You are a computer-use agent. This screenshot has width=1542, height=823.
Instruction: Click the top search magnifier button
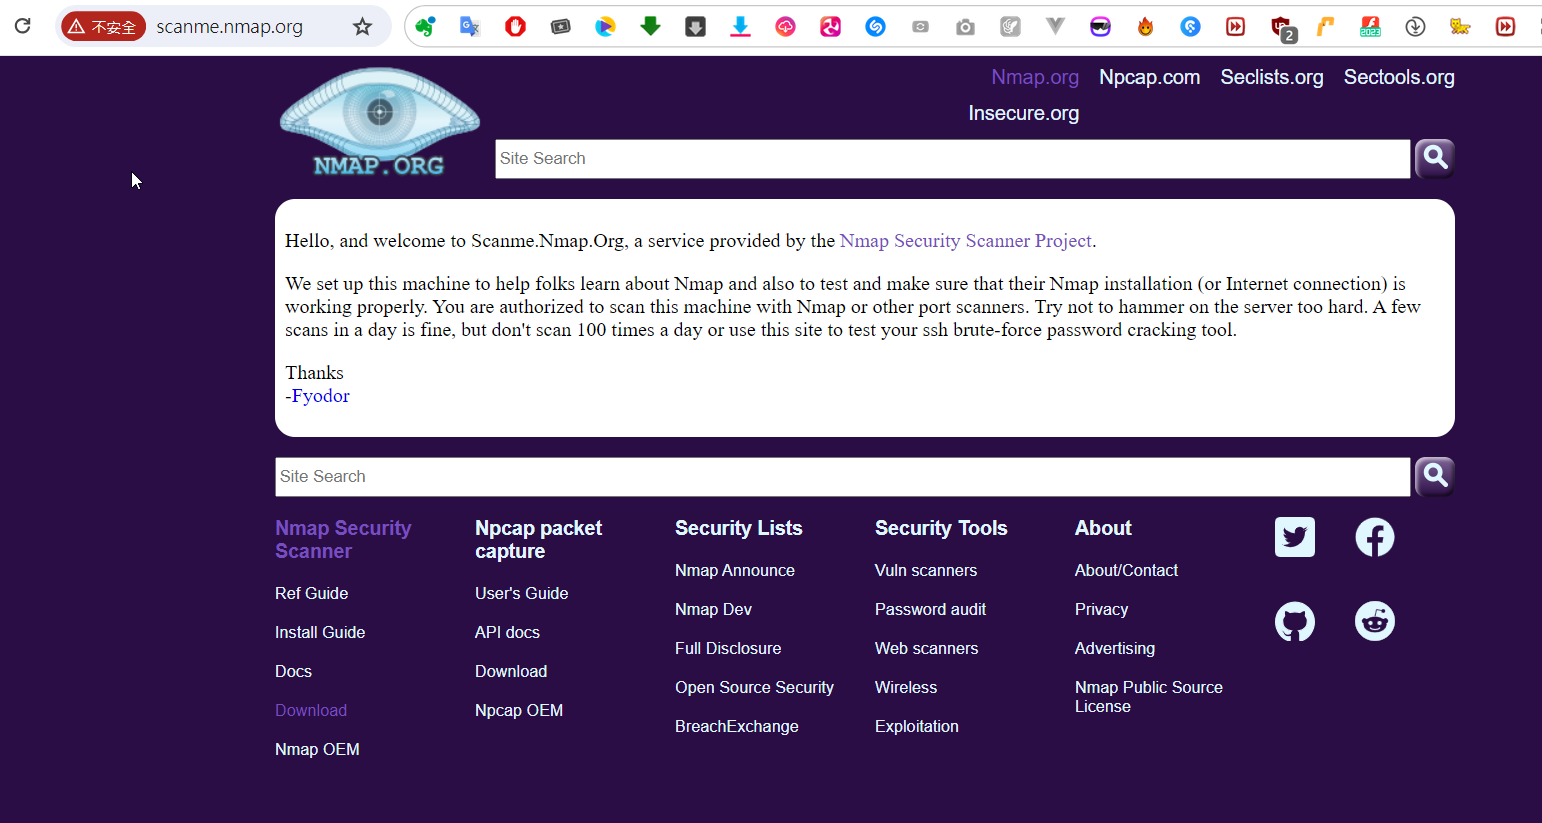click(x=1435, y=158)
